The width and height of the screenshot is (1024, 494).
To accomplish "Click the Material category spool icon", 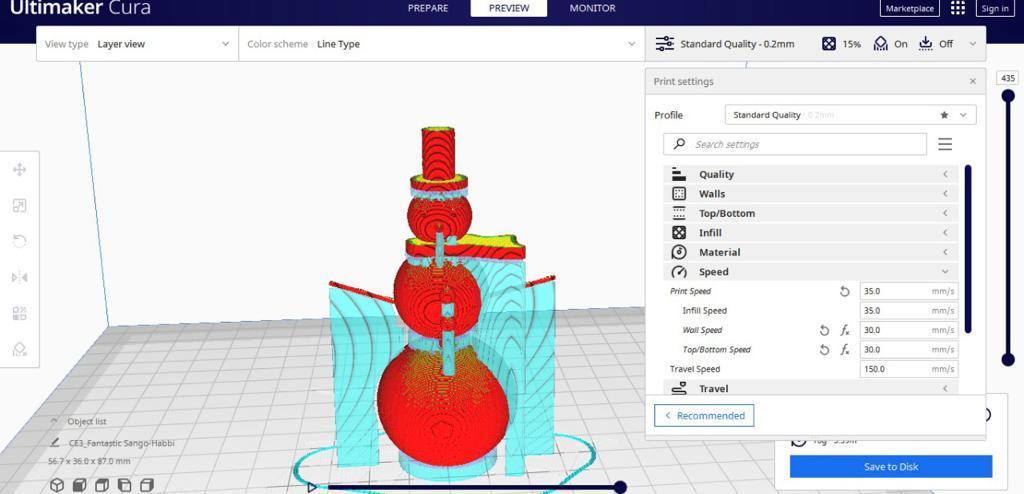I will [679, 252].
